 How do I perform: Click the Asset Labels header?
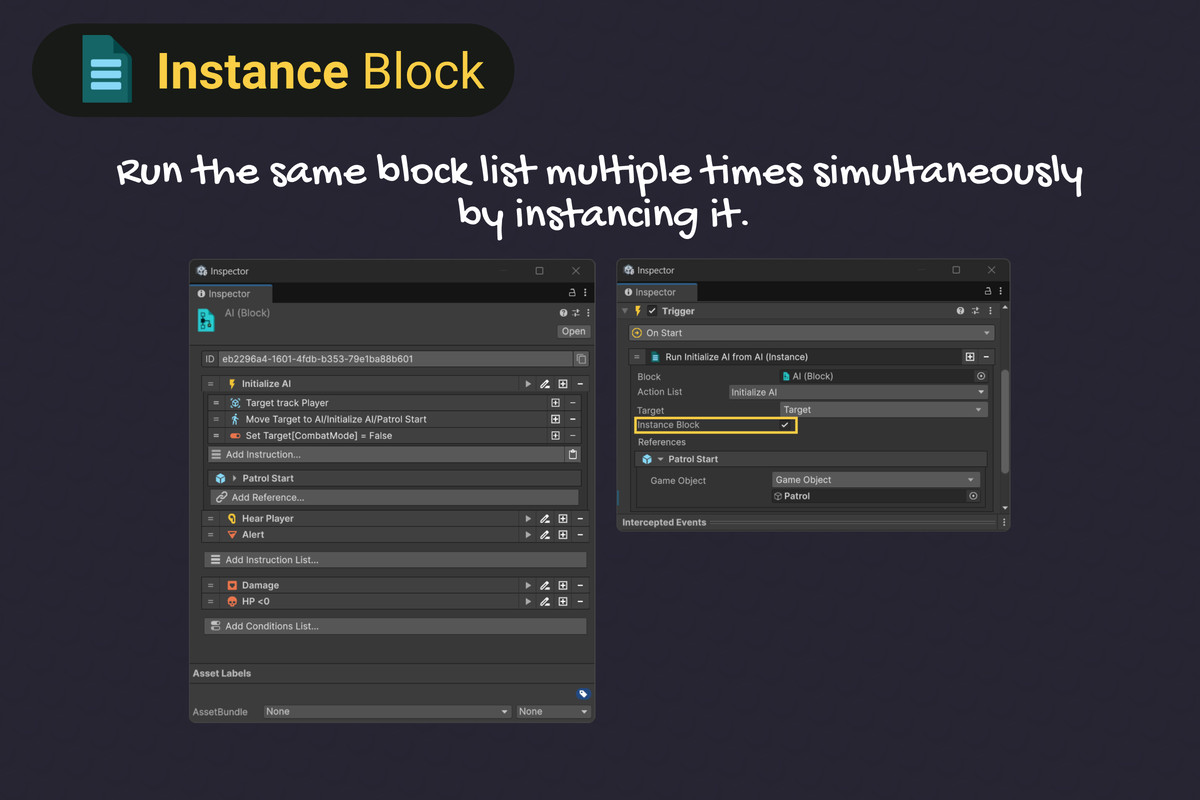222,674
